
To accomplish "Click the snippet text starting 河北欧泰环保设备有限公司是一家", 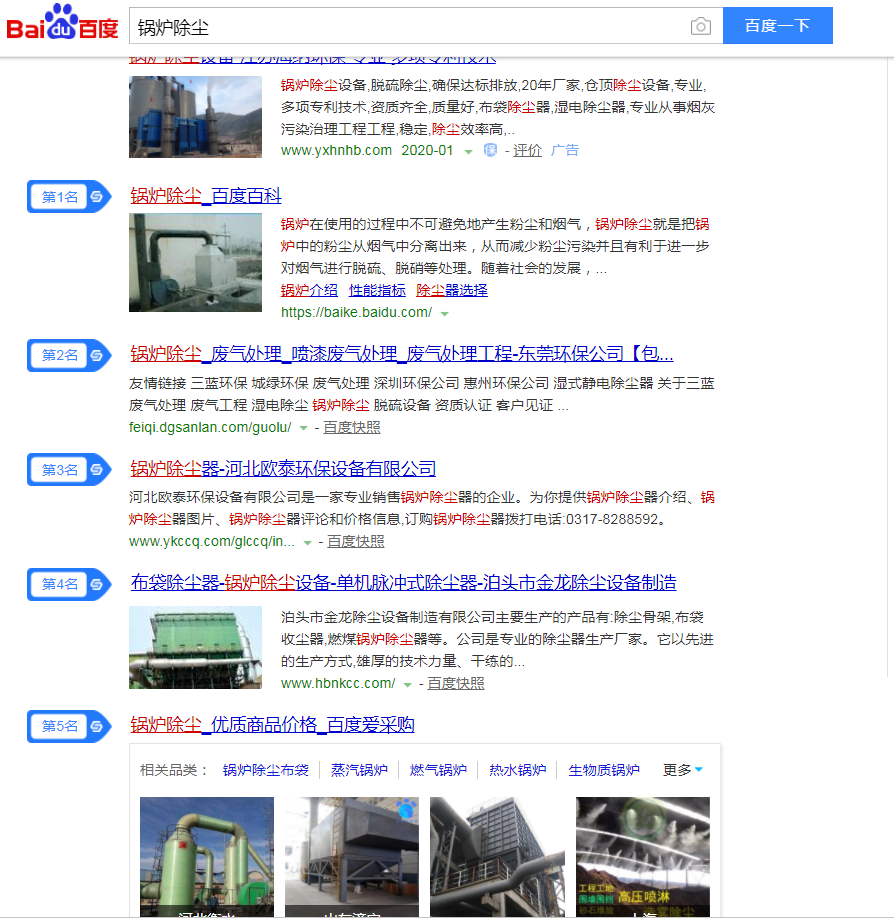I will point(422,508).
